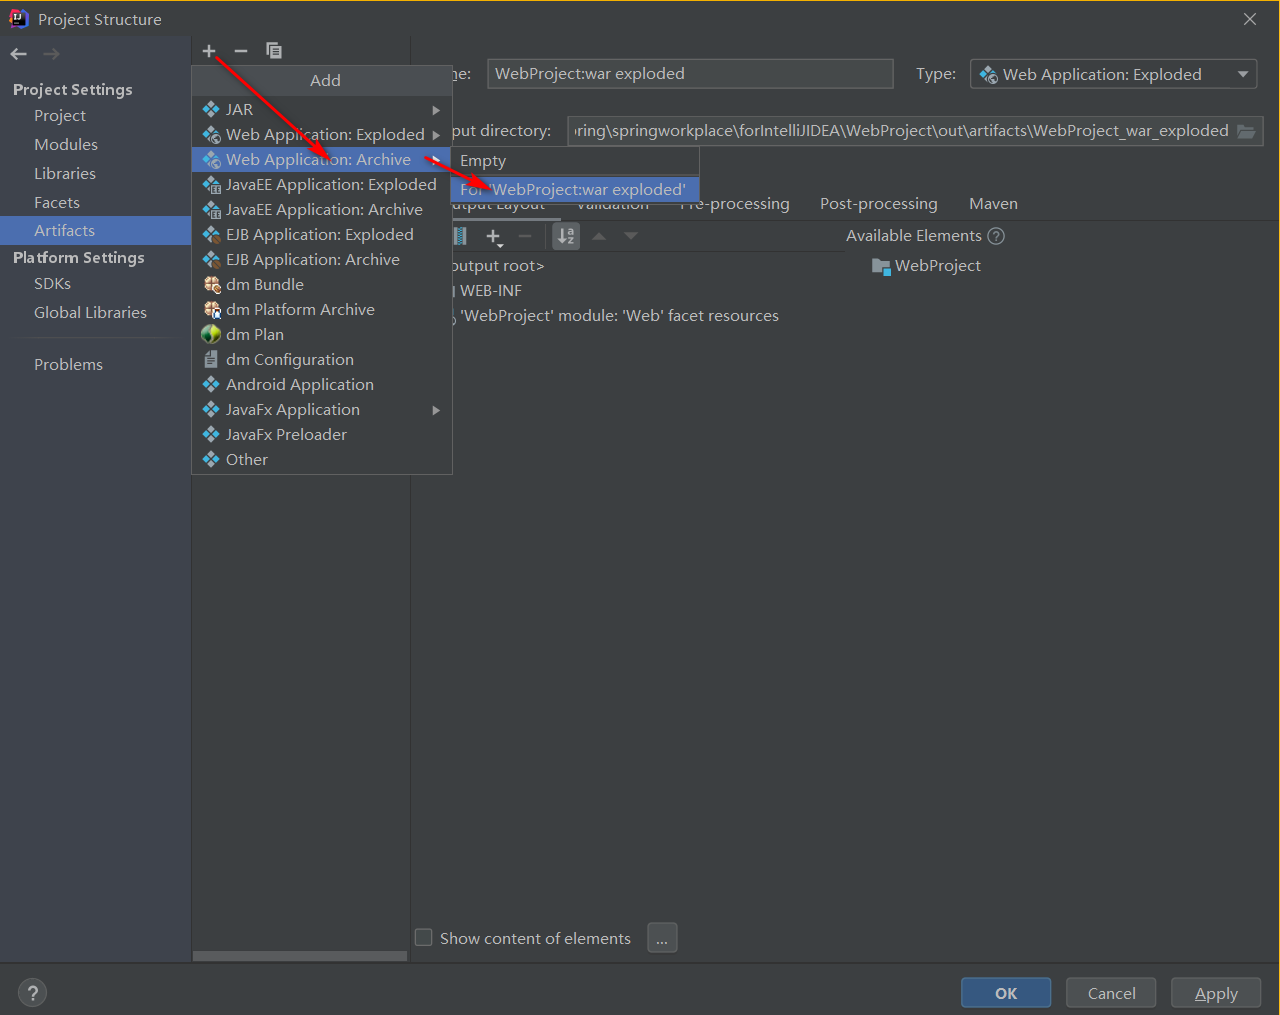Select the WEB-INF folder in output layout

tap(490, 291)
